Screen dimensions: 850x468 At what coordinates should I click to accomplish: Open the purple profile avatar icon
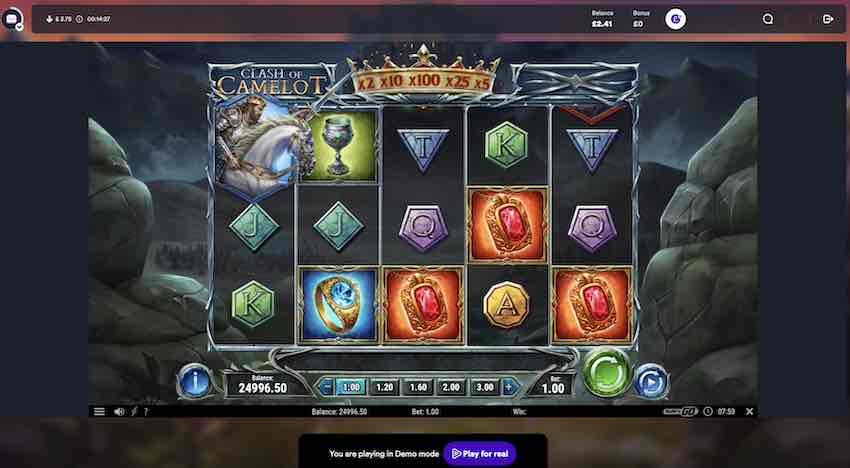[x=675, y=19]
